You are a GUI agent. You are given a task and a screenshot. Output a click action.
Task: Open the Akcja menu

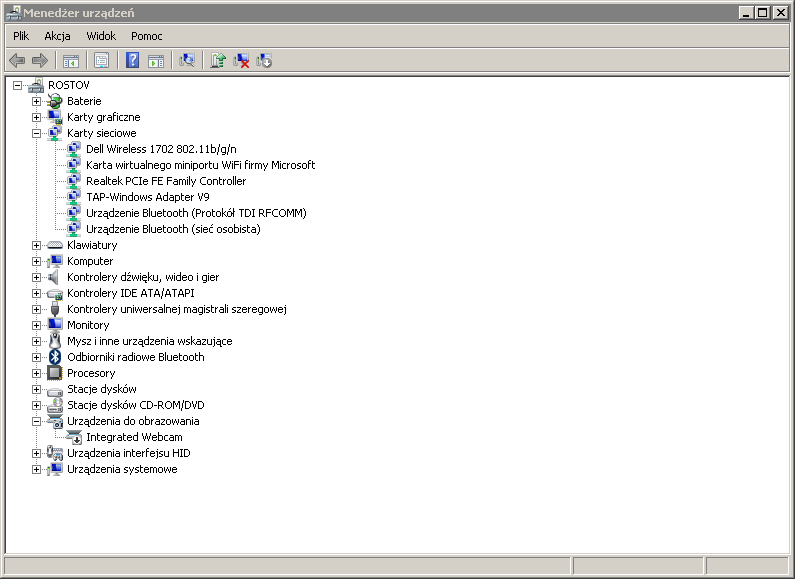pos(57,36)
